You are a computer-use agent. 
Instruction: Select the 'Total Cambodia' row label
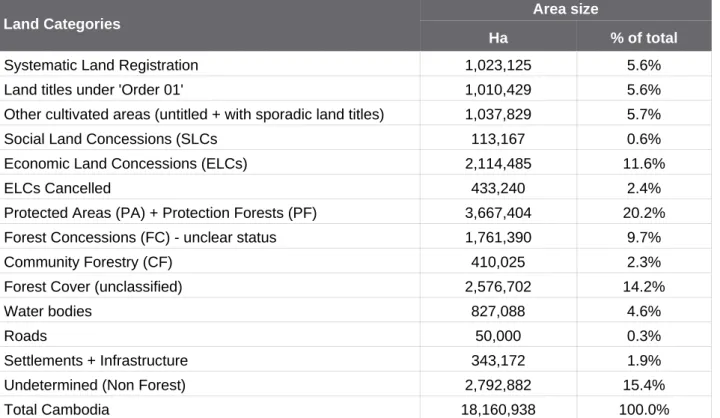pos(56,410)
